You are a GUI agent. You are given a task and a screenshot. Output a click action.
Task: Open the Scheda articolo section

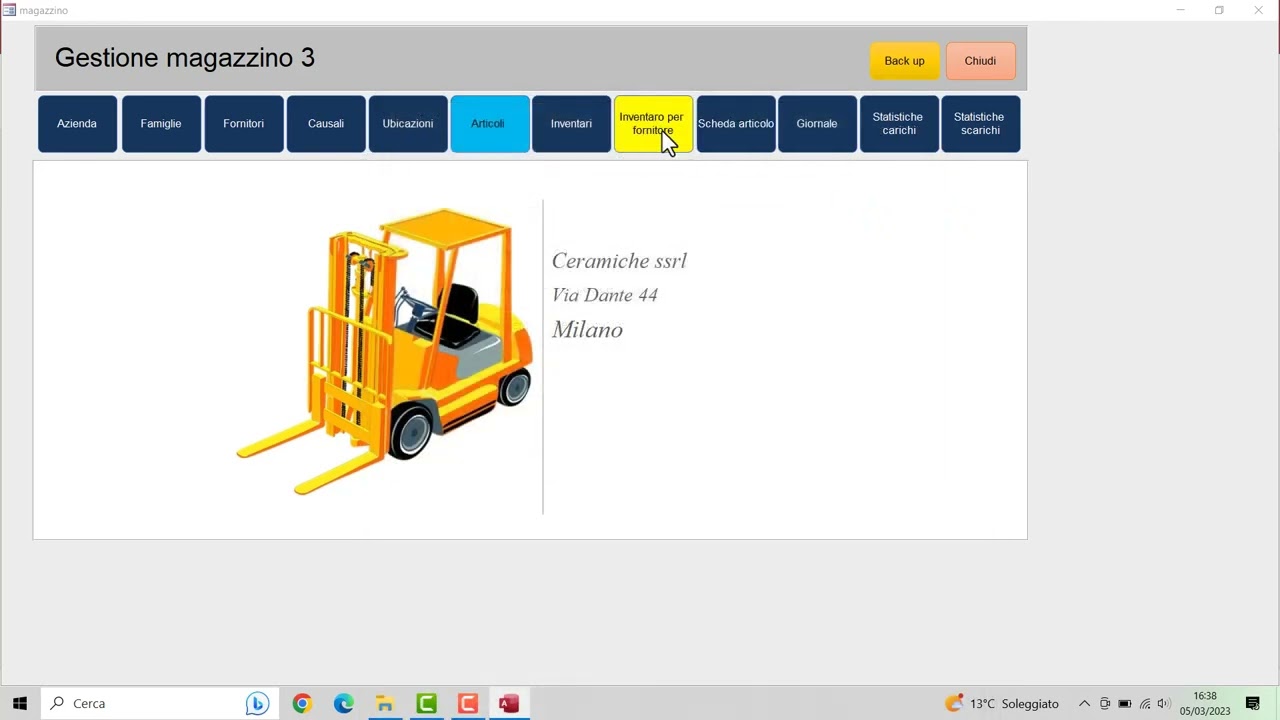click(x=736, y=124)
